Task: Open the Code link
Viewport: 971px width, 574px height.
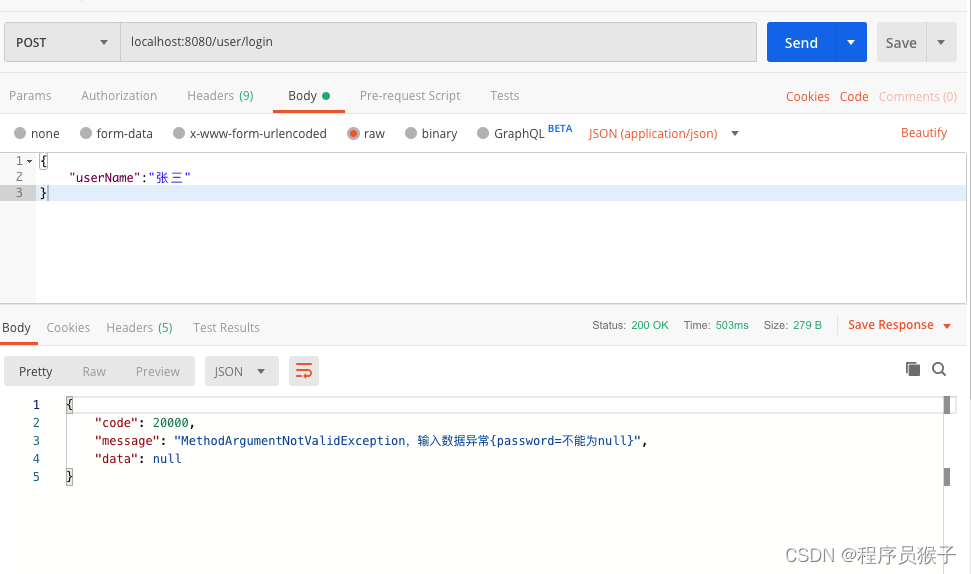Action: pyautogui.click(x=854, y=97)
